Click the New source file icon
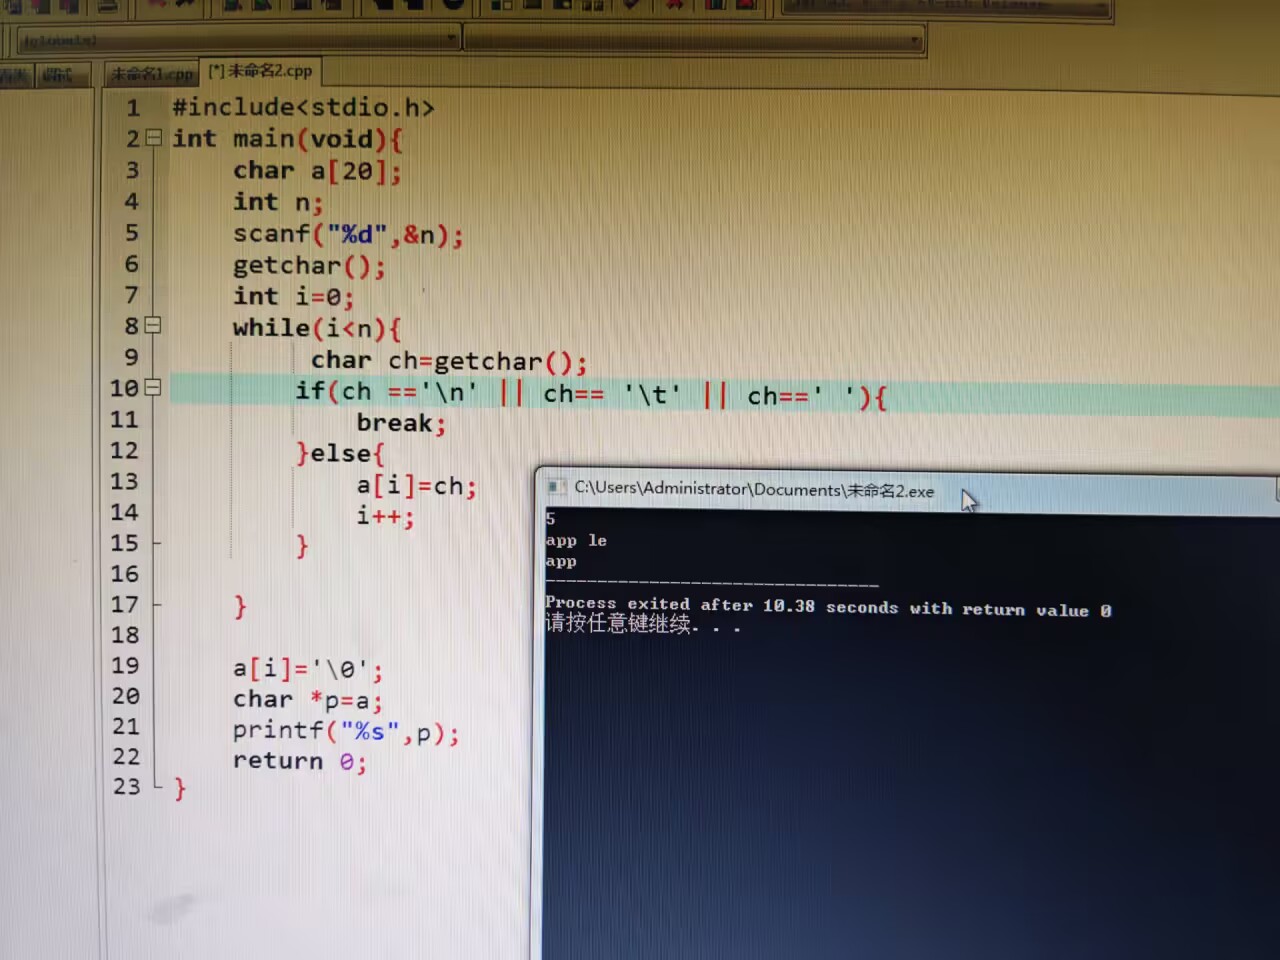Image resolution: width=1280 pixels, height=960 pixels. 15,8
